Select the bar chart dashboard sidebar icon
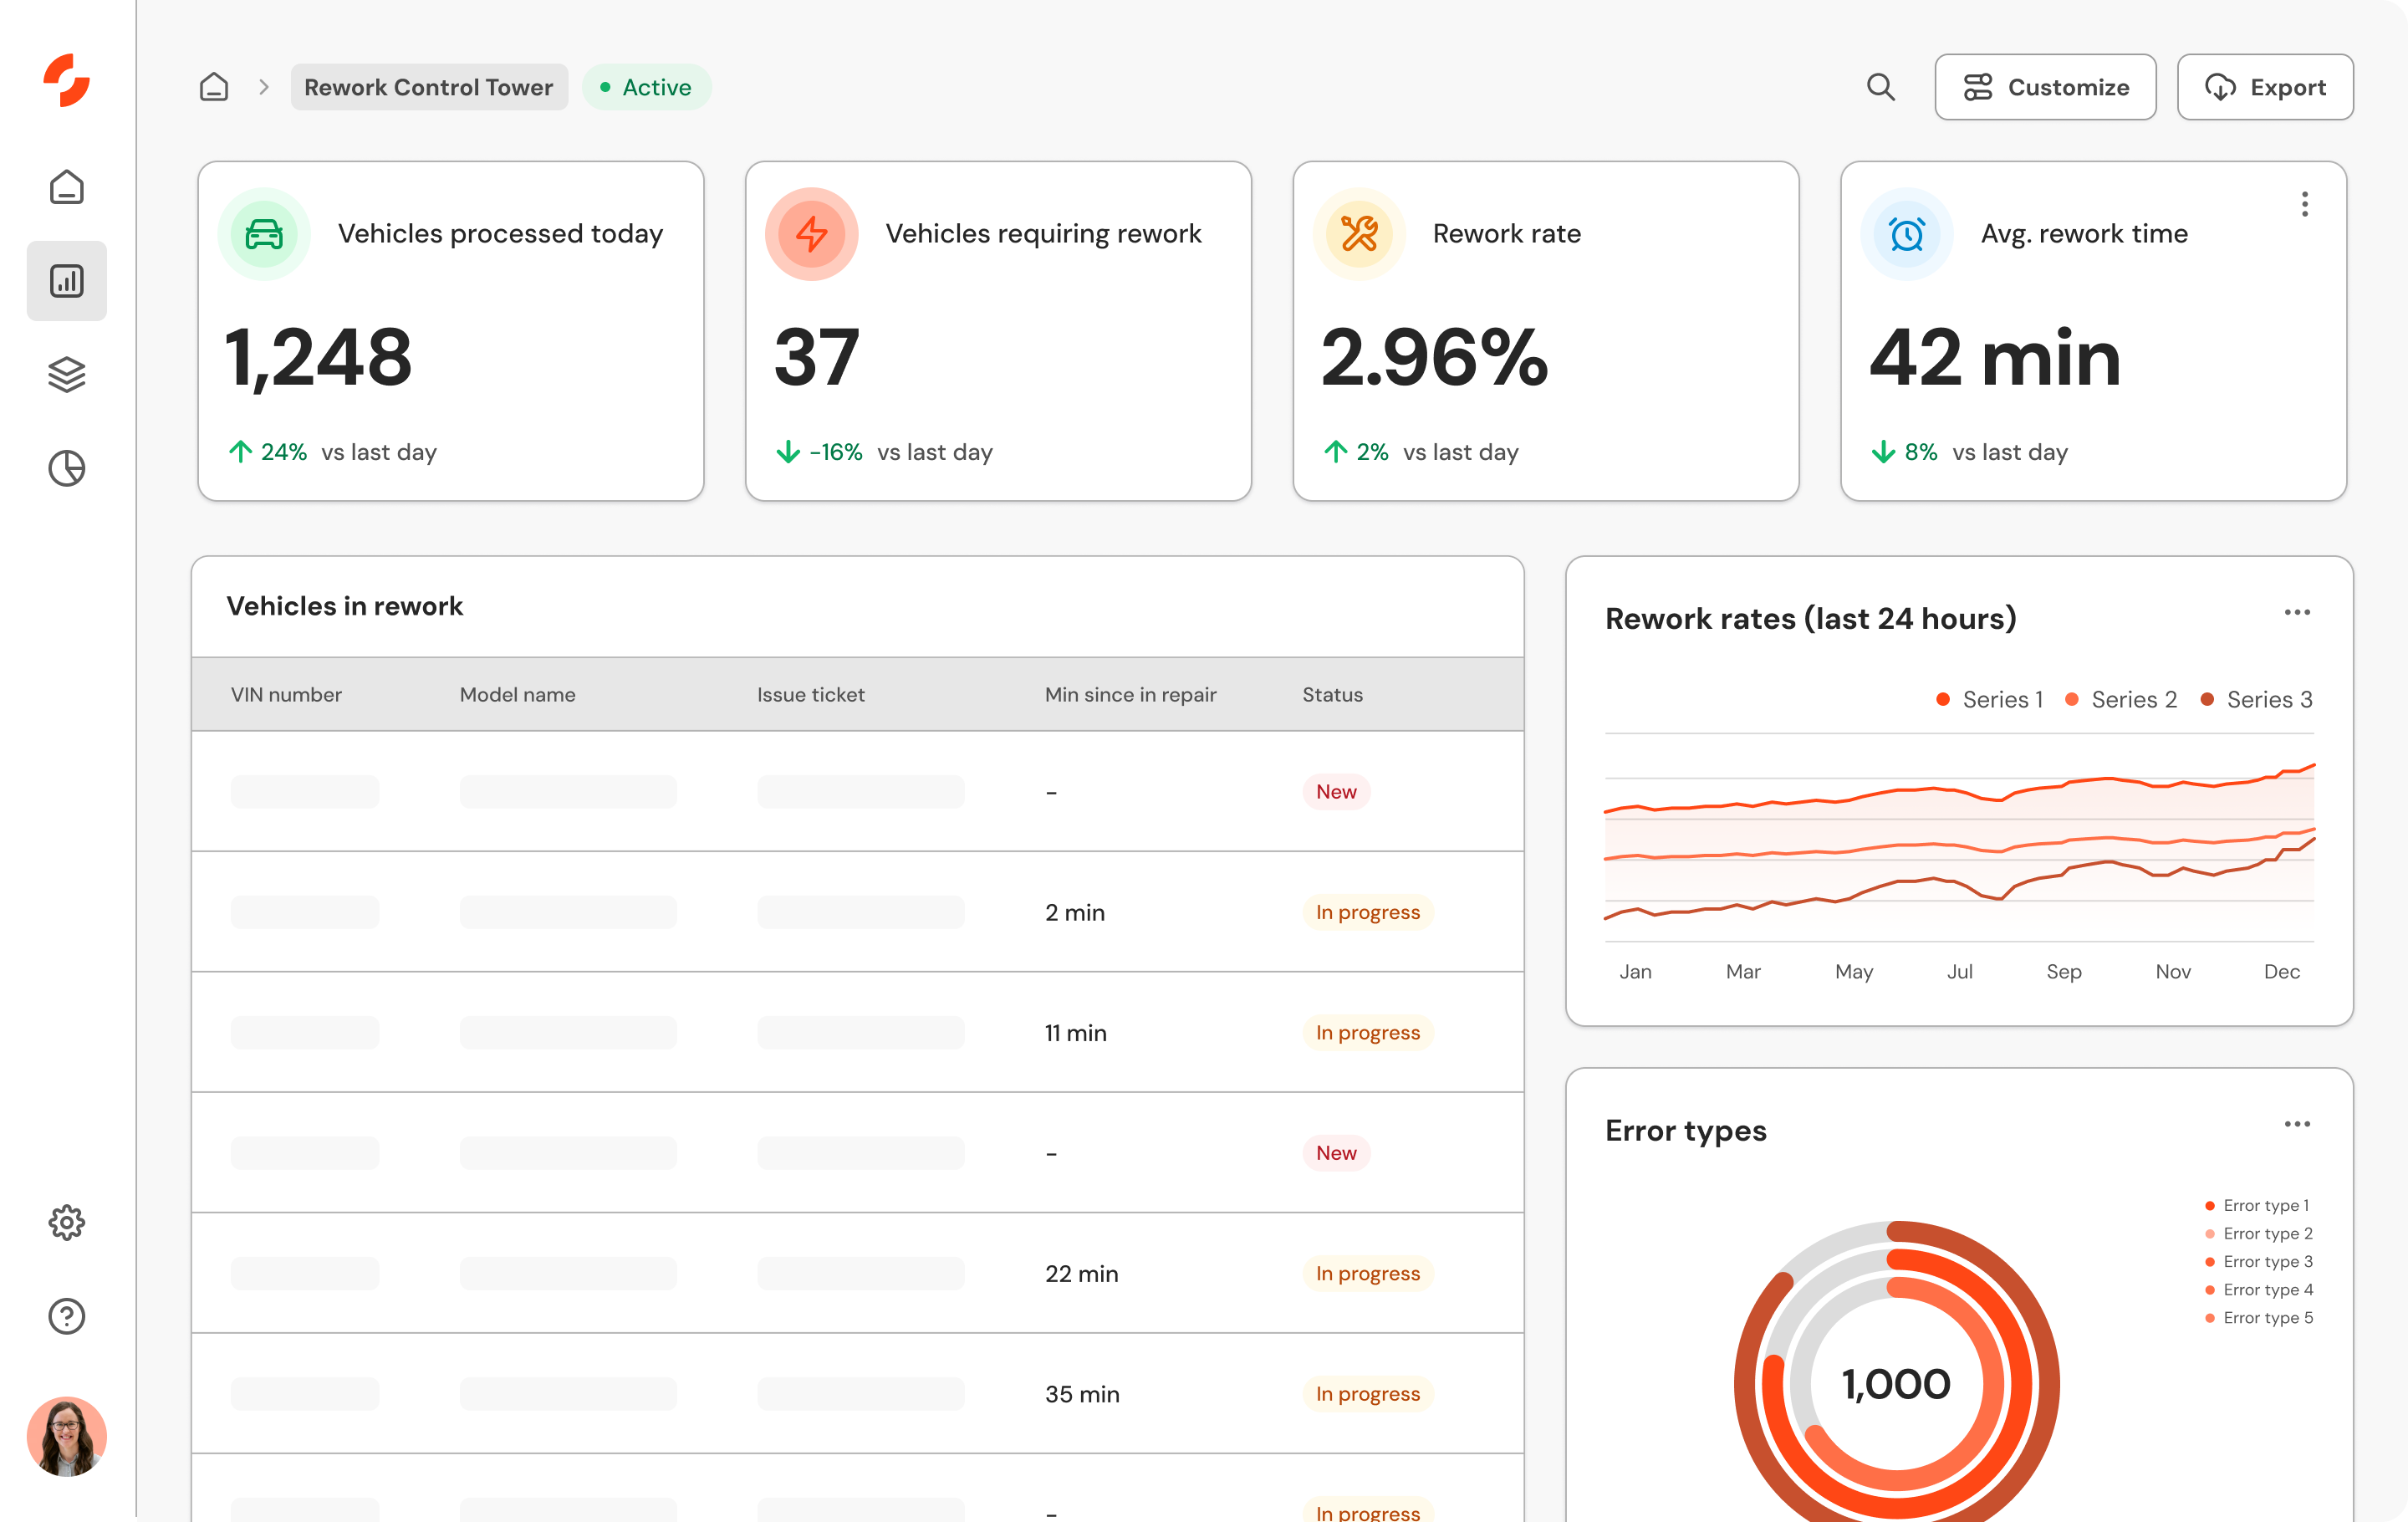 click(x=66, y=281)
